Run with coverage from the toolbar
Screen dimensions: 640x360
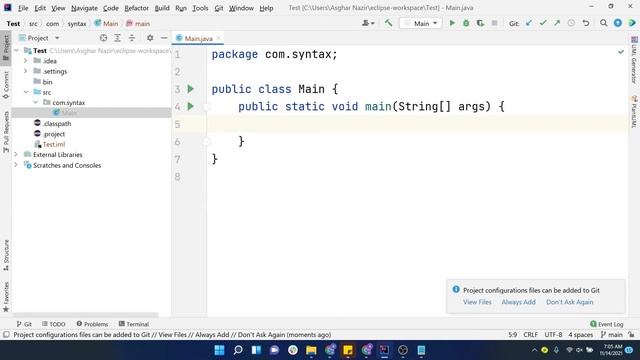[480, 23]
